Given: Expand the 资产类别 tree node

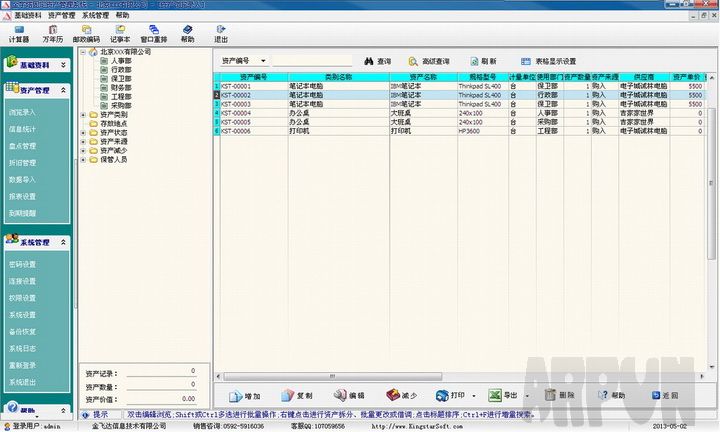Looking at the screenshot, I should (x=83, y=115).
